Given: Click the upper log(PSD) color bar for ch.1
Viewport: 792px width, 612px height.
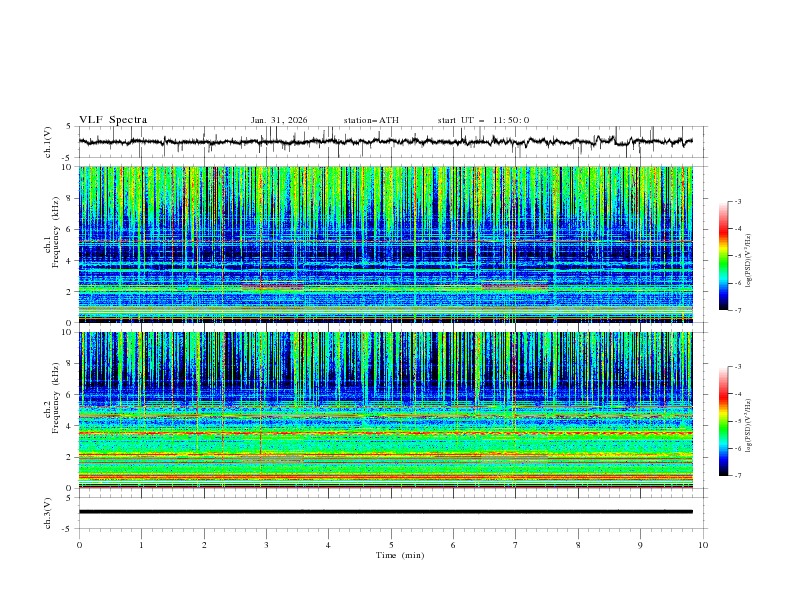Looking at the screenshot, I should pos(723,255).
